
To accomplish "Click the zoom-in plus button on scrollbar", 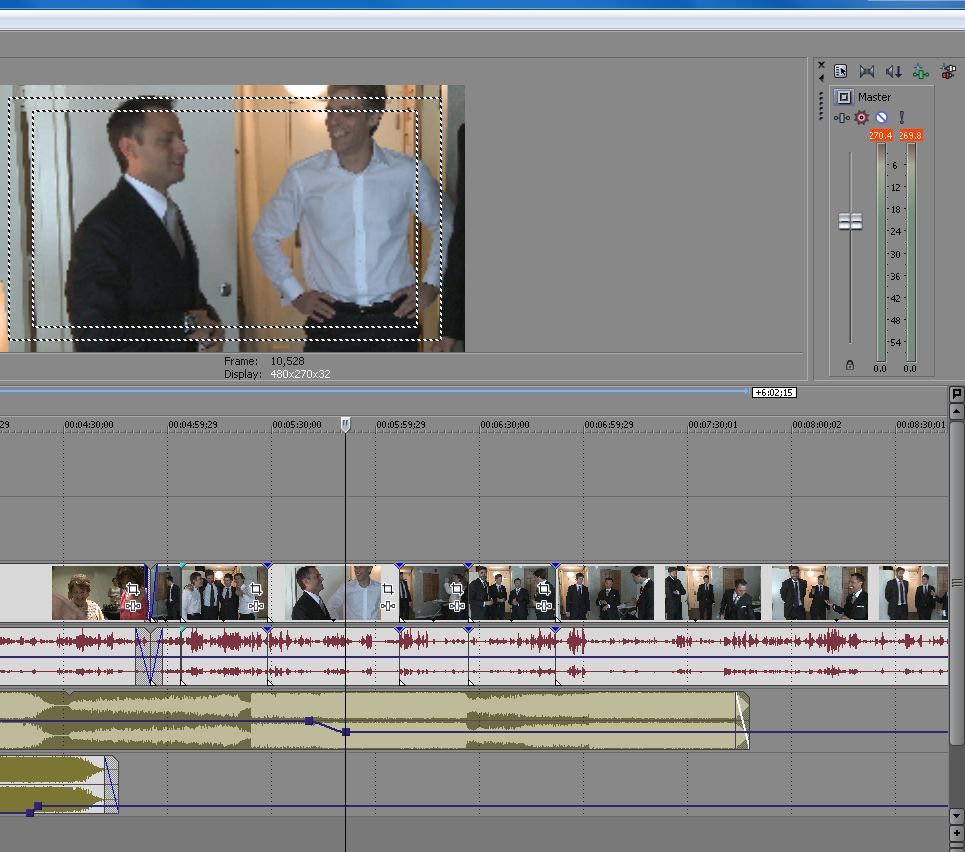I will tap(957, 833).
